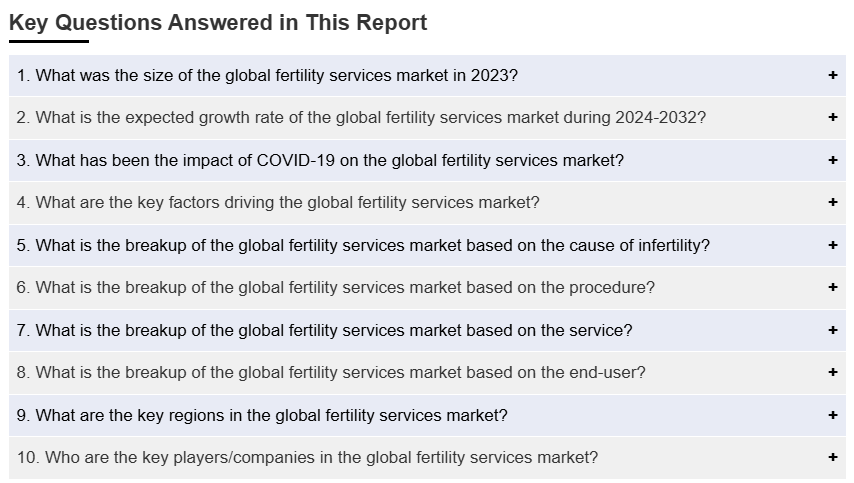854x483 pixels.
Task: Click plus icon for cause of infertility breakup
Action: [x=832, y=245]
